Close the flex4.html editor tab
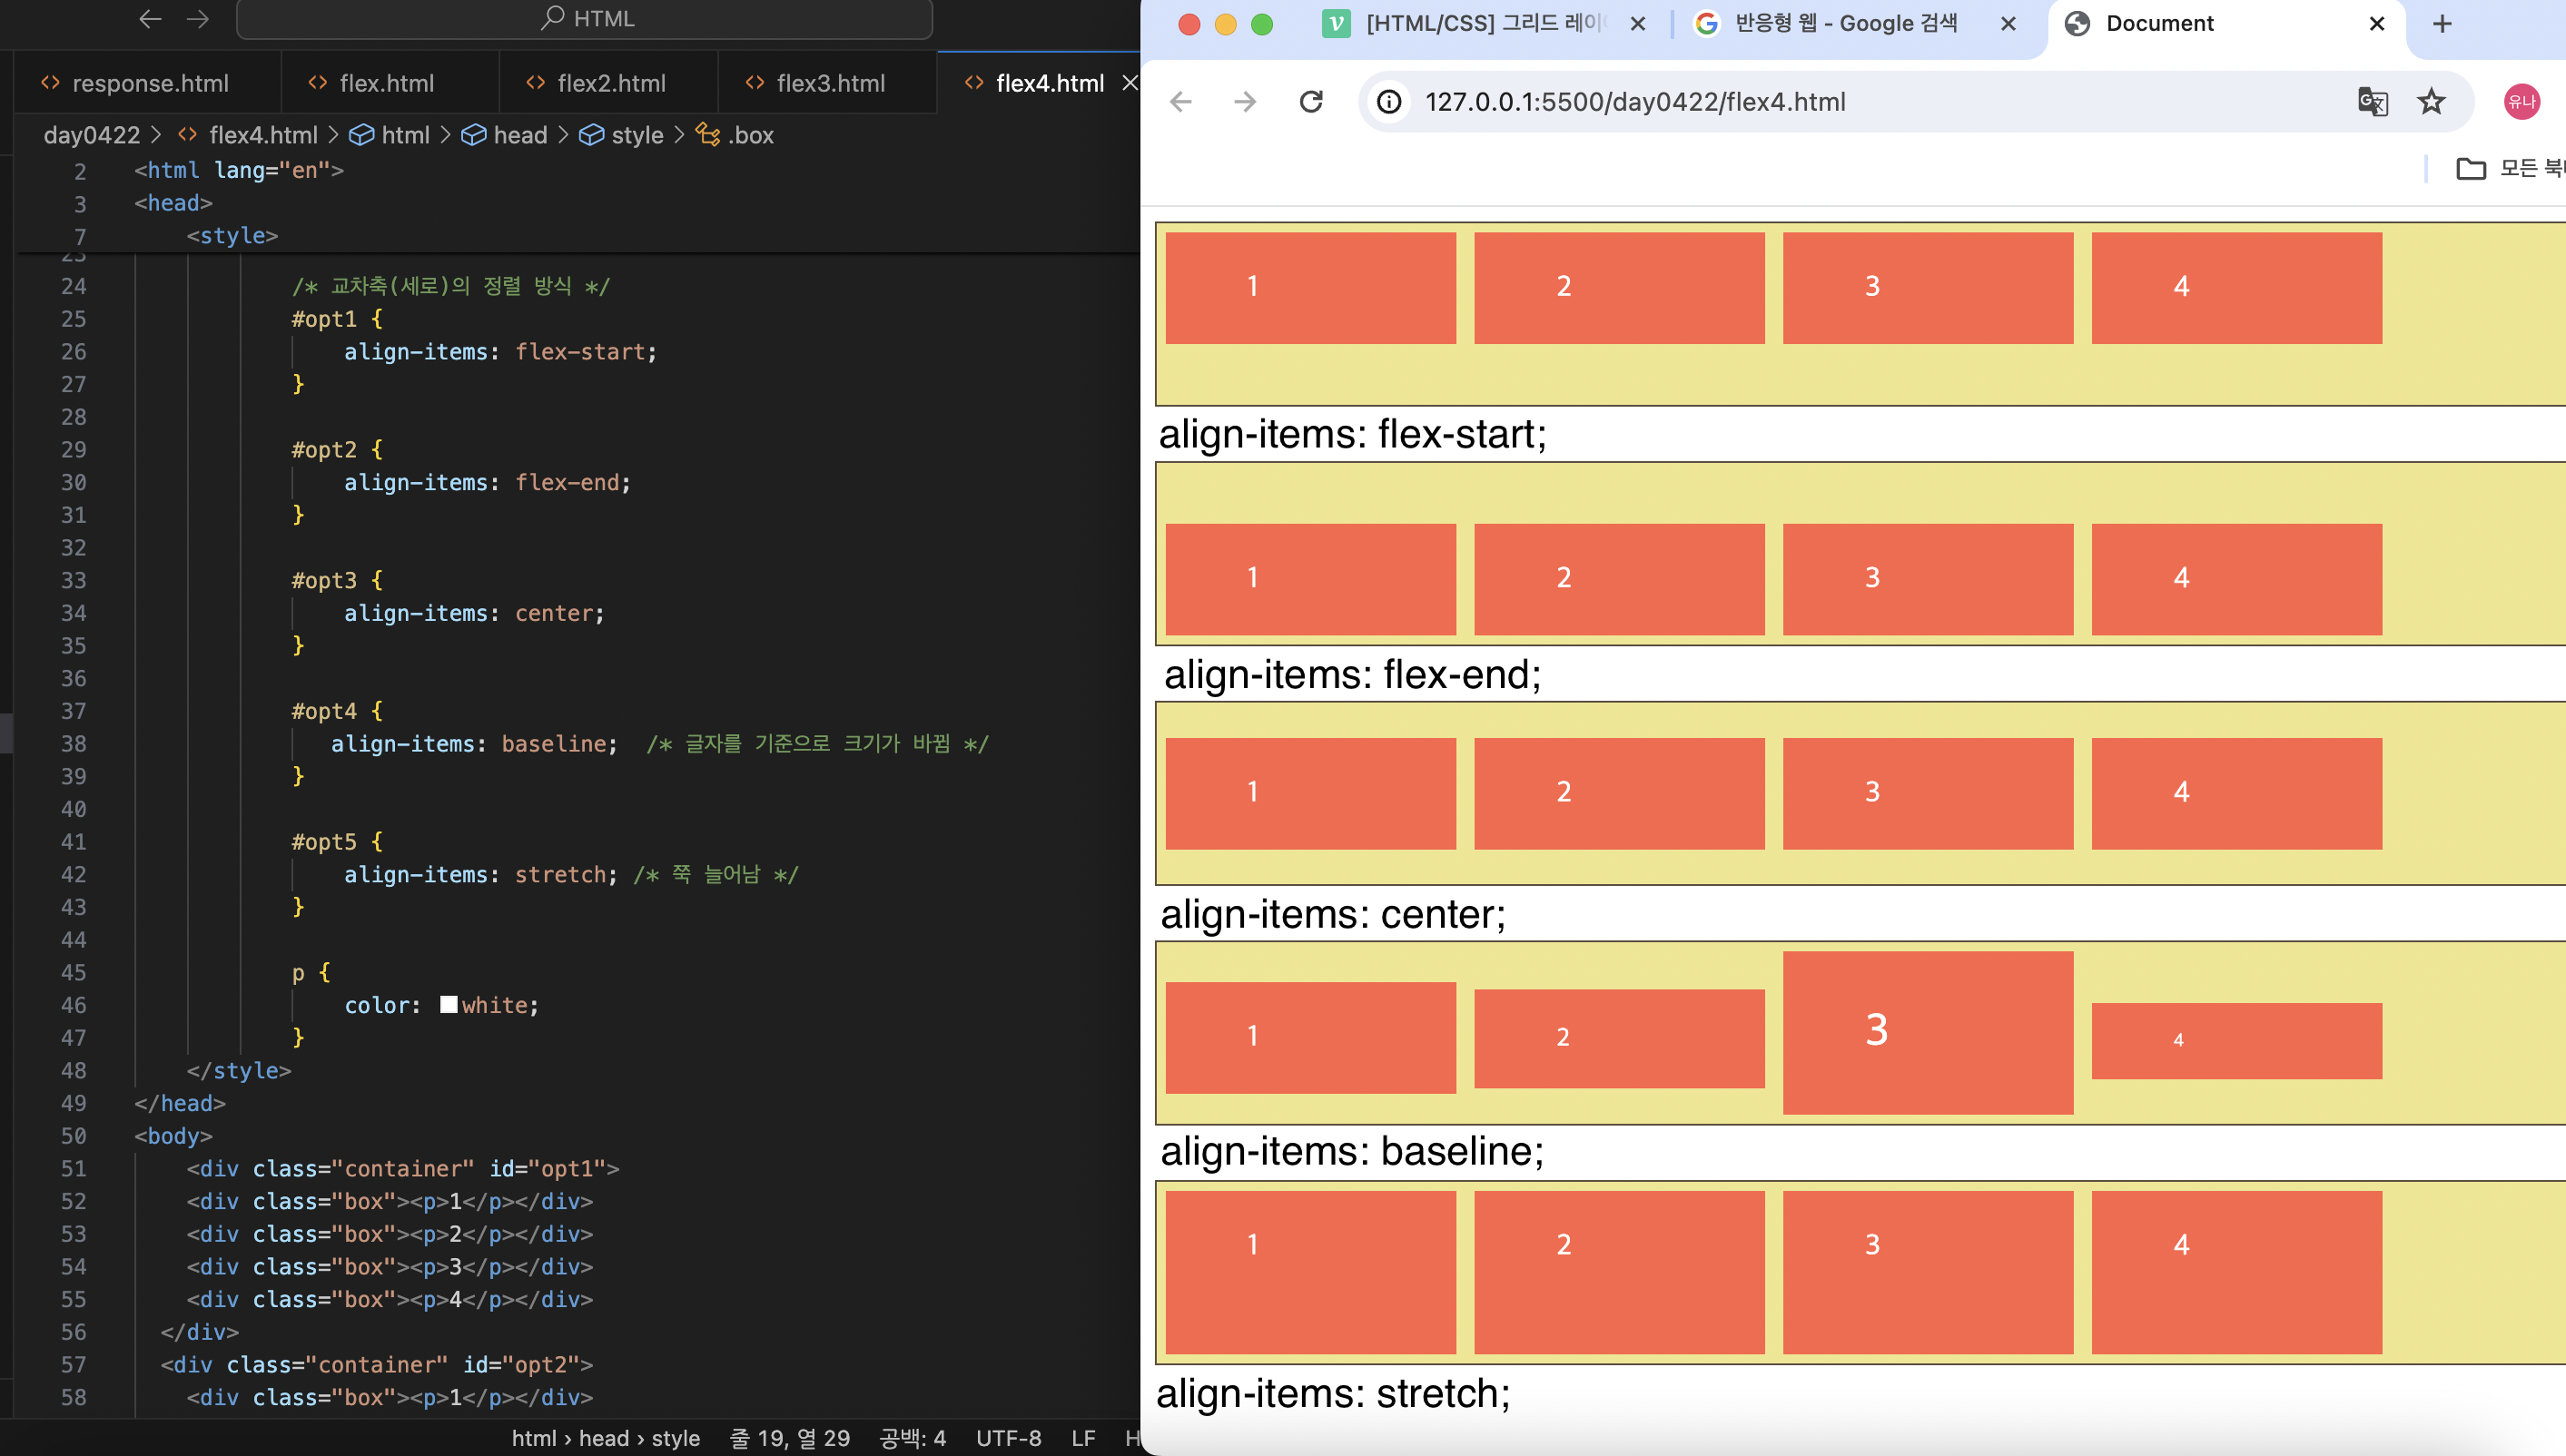Screen dimensions: 2566x1456 point(1130,83)
